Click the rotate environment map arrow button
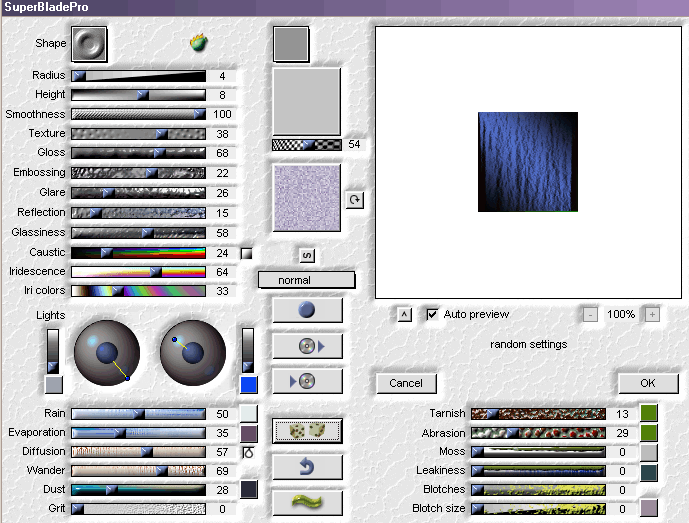 (354, 200)
